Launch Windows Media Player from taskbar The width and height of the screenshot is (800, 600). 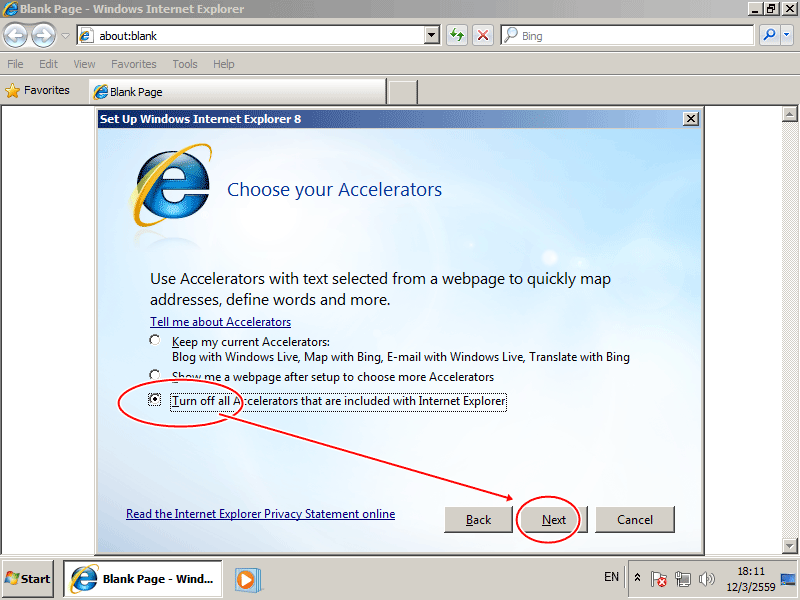[248, 580]
